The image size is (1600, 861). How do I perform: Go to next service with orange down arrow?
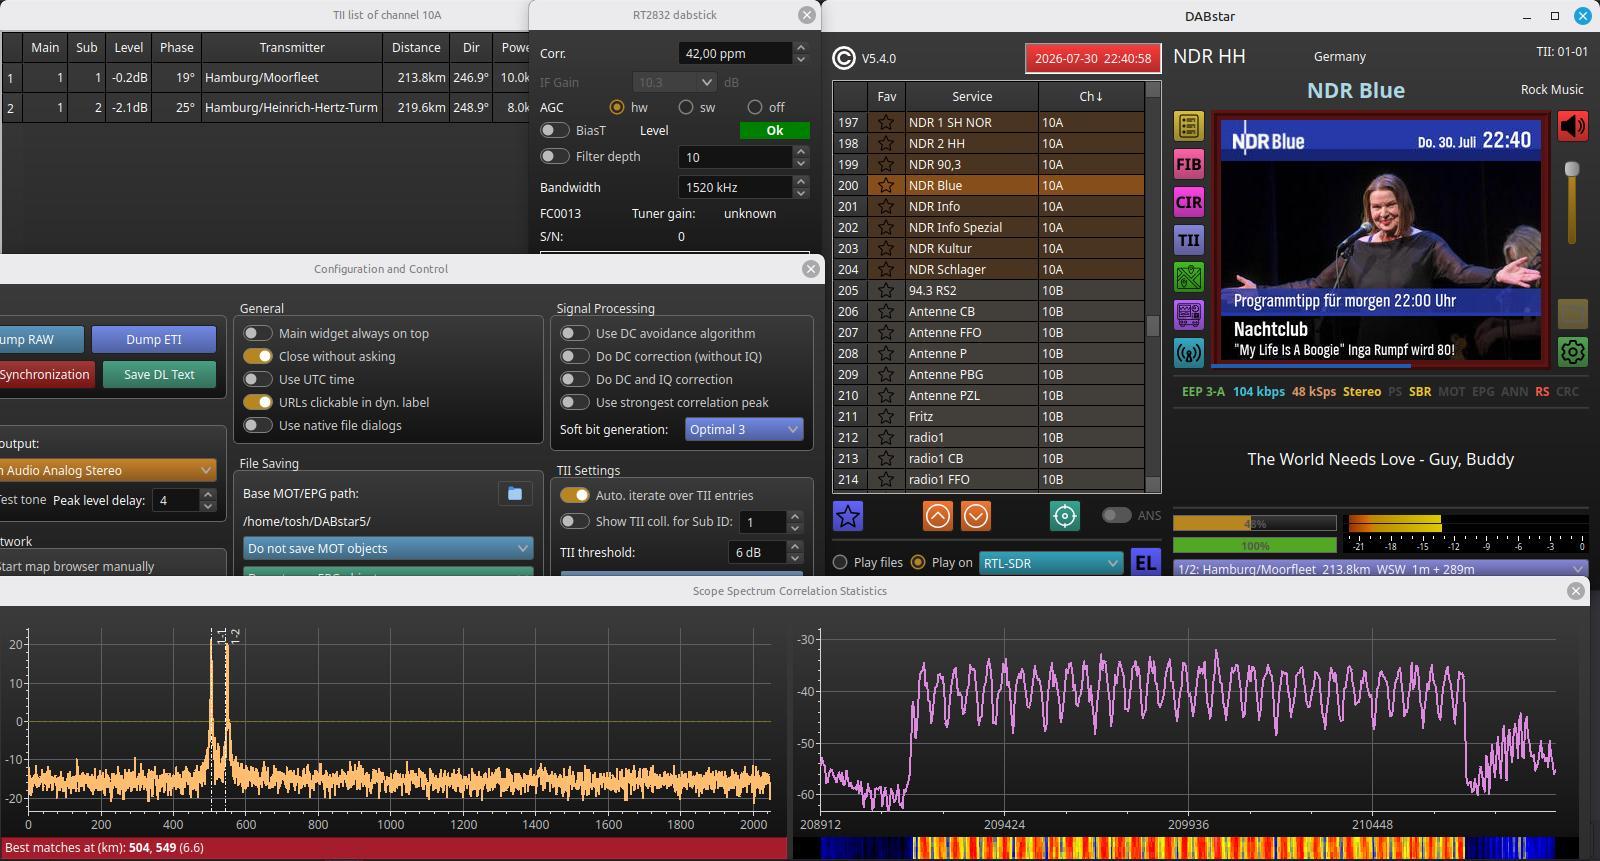click(976, 516)
